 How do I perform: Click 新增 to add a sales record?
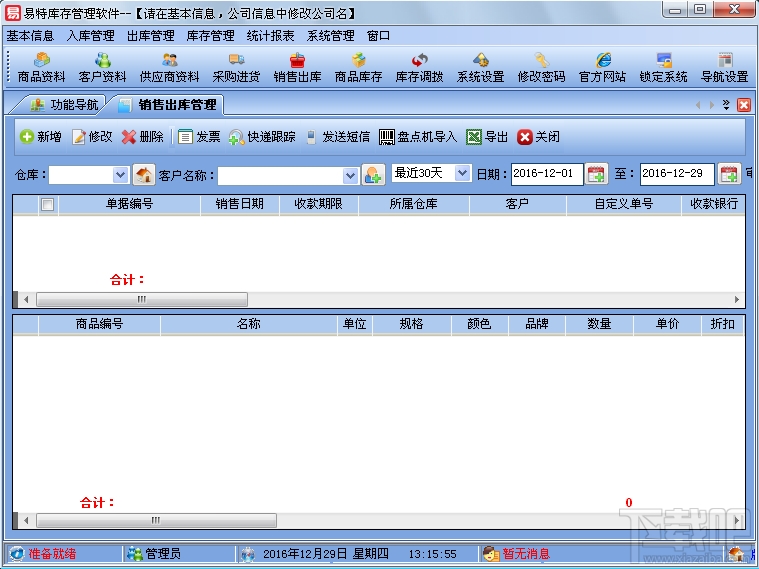41,137
